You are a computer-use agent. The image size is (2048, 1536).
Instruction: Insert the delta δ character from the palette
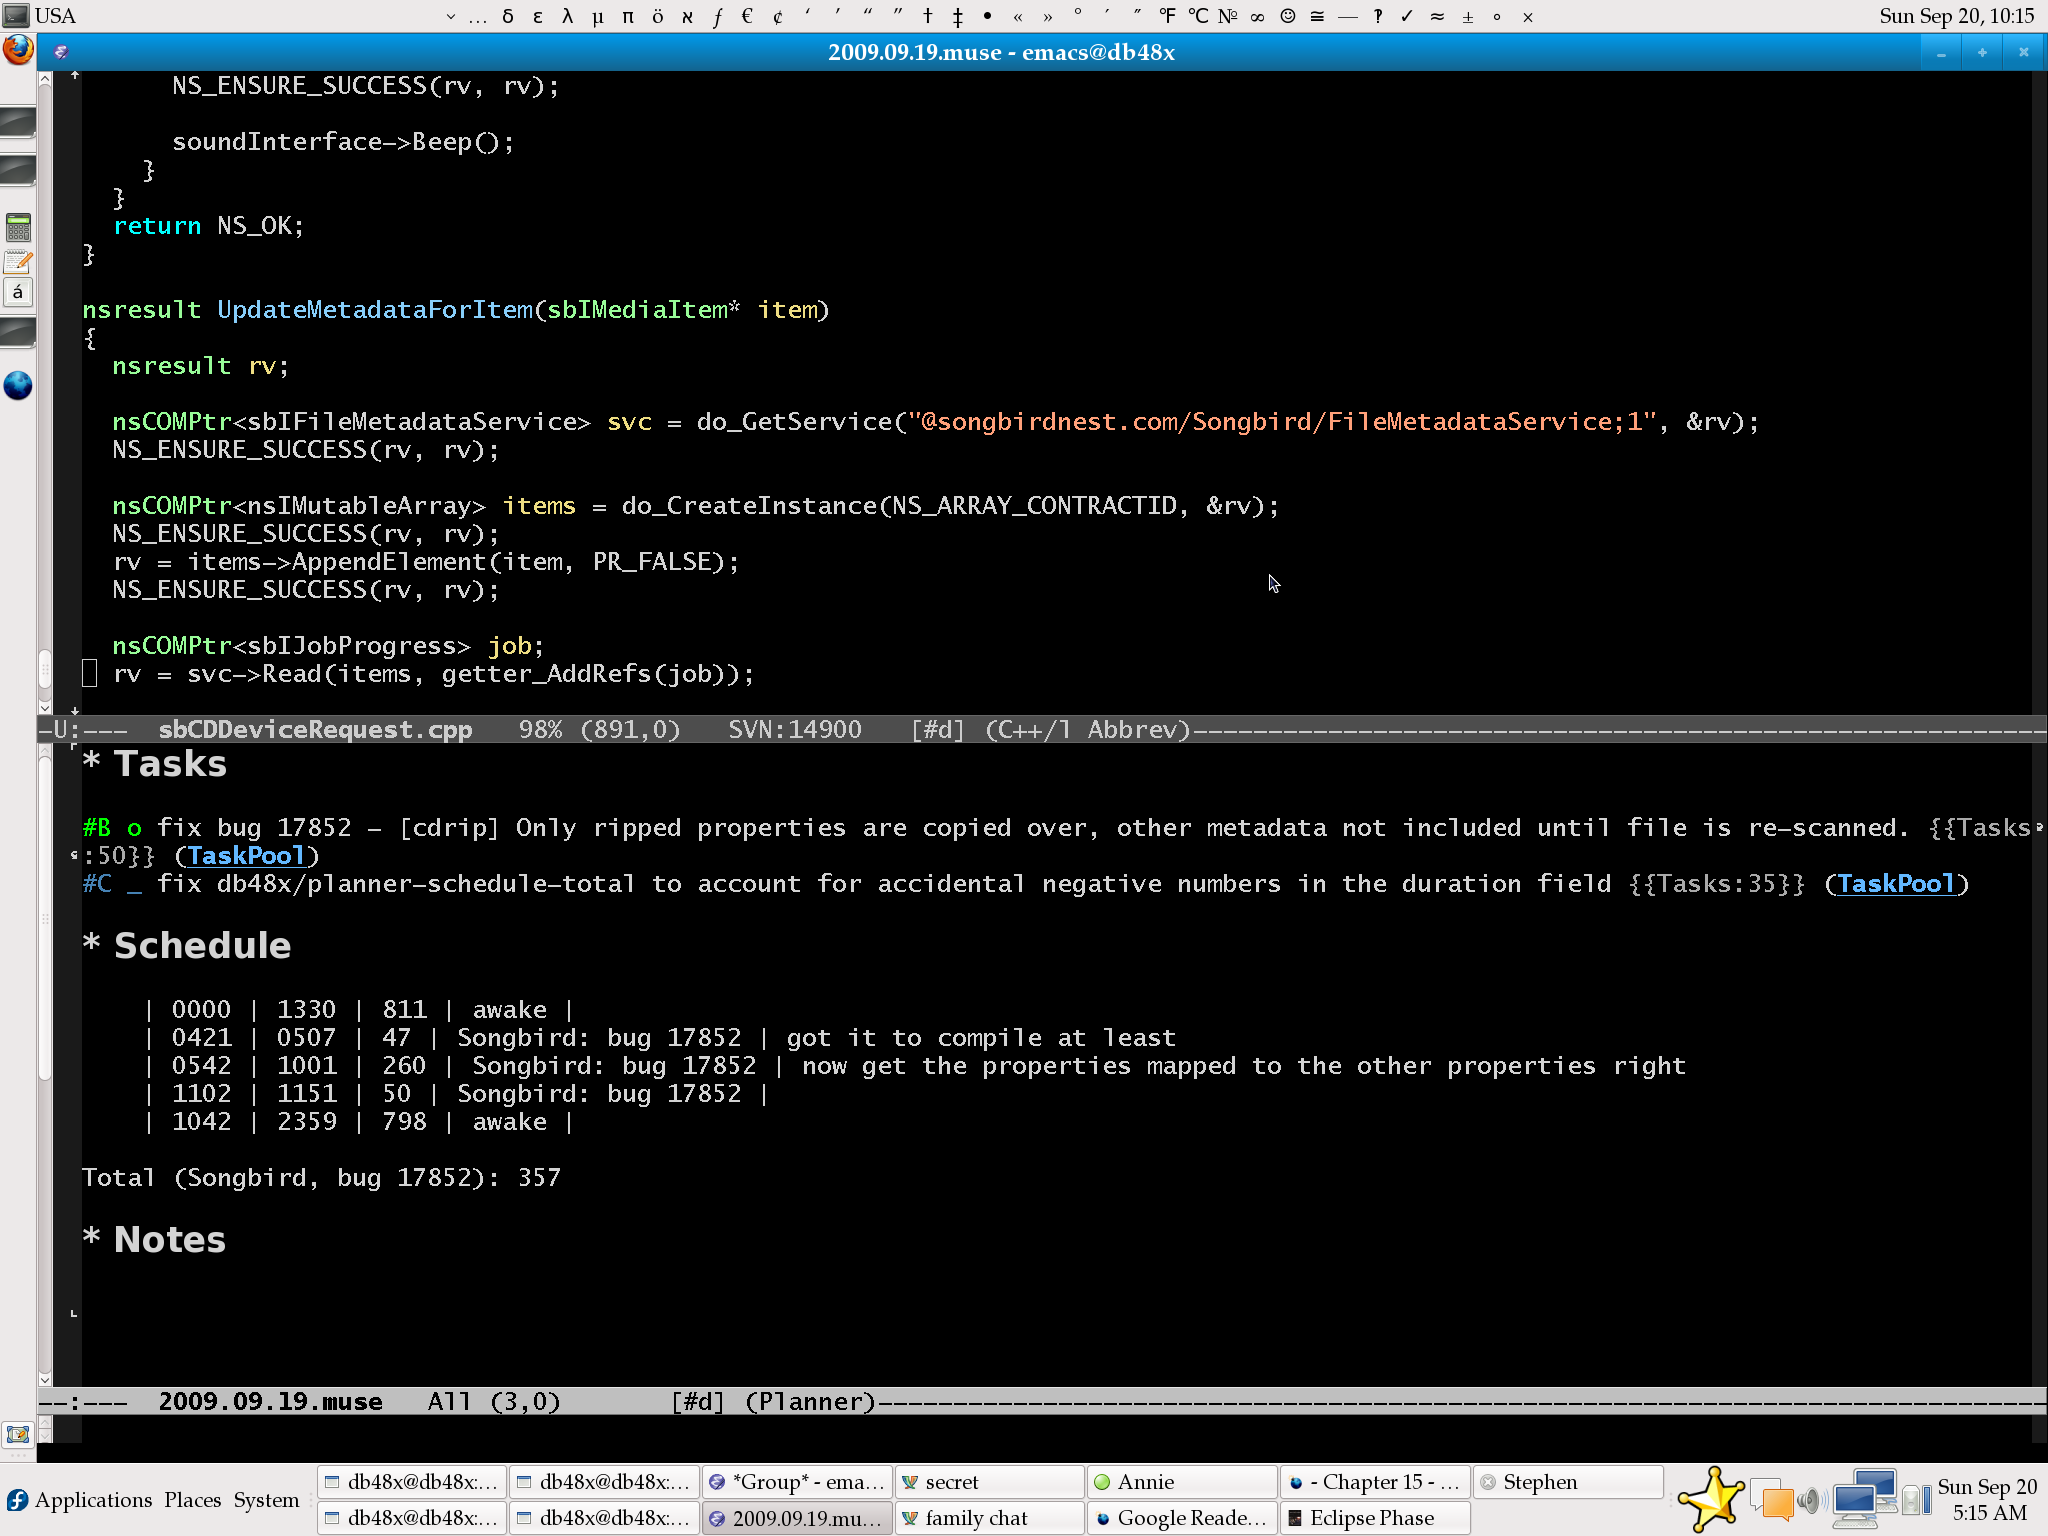(508, 16)
